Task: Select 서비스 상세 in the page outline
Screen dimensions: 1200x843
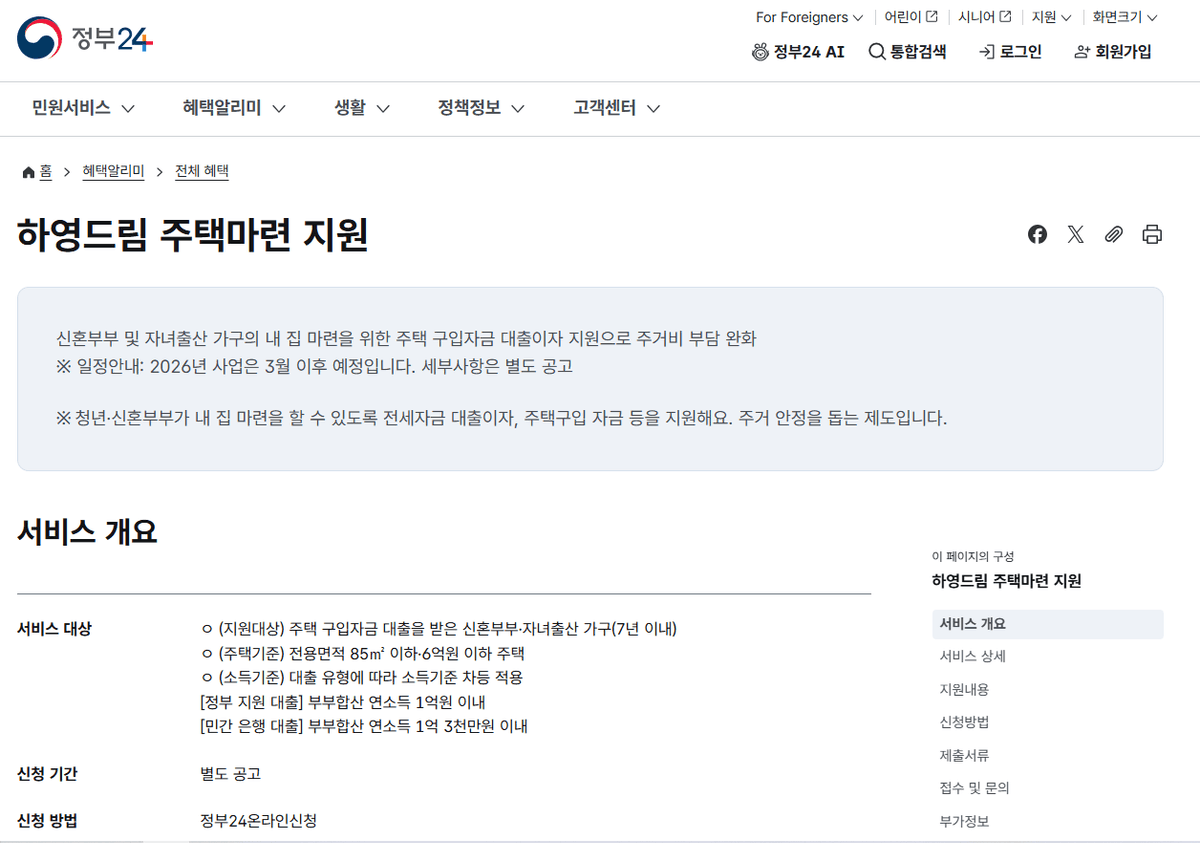Action: click(x=975, y=656)
